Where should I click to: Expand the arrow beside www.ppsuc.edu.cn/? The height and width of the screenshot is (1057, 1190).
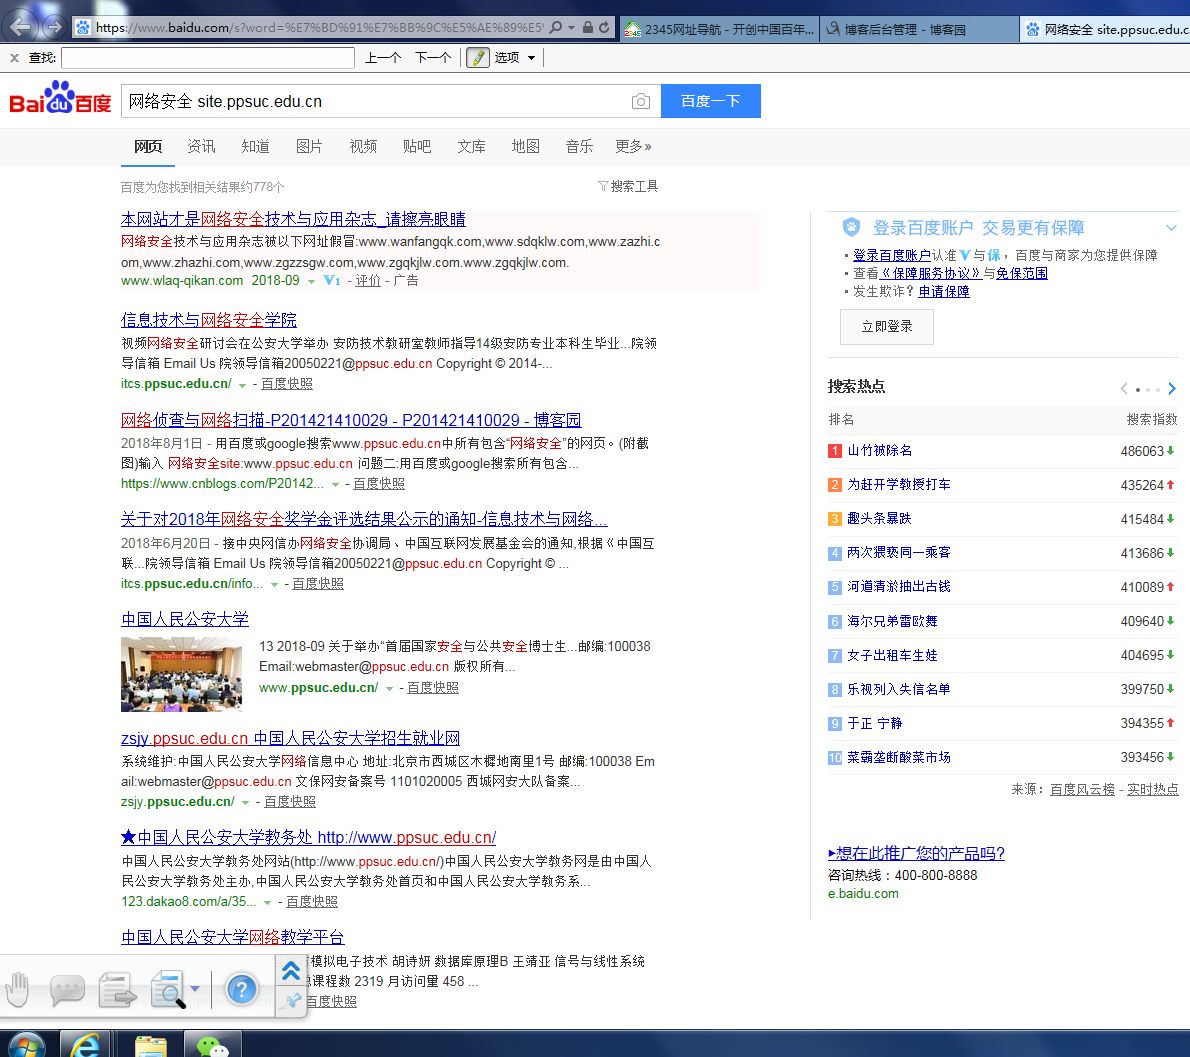(x=389, y=688)
